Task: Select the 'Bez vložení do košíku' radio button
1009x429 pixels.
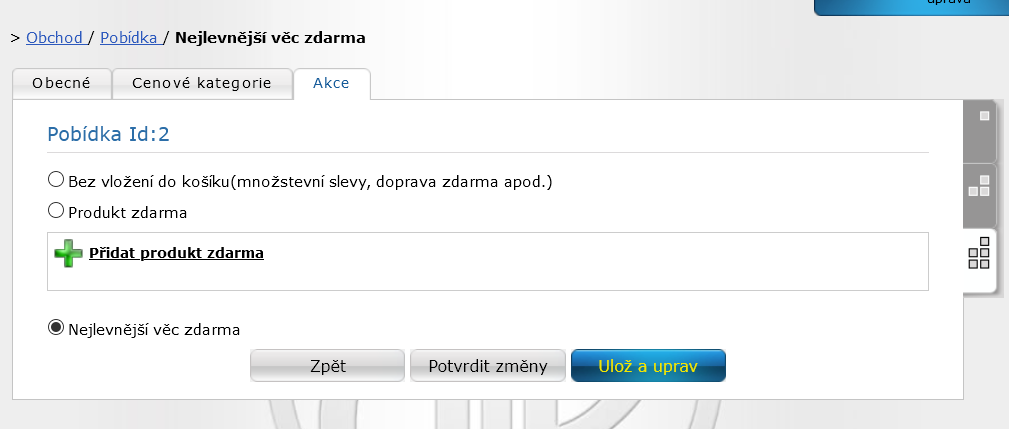Action: point(56,179)
